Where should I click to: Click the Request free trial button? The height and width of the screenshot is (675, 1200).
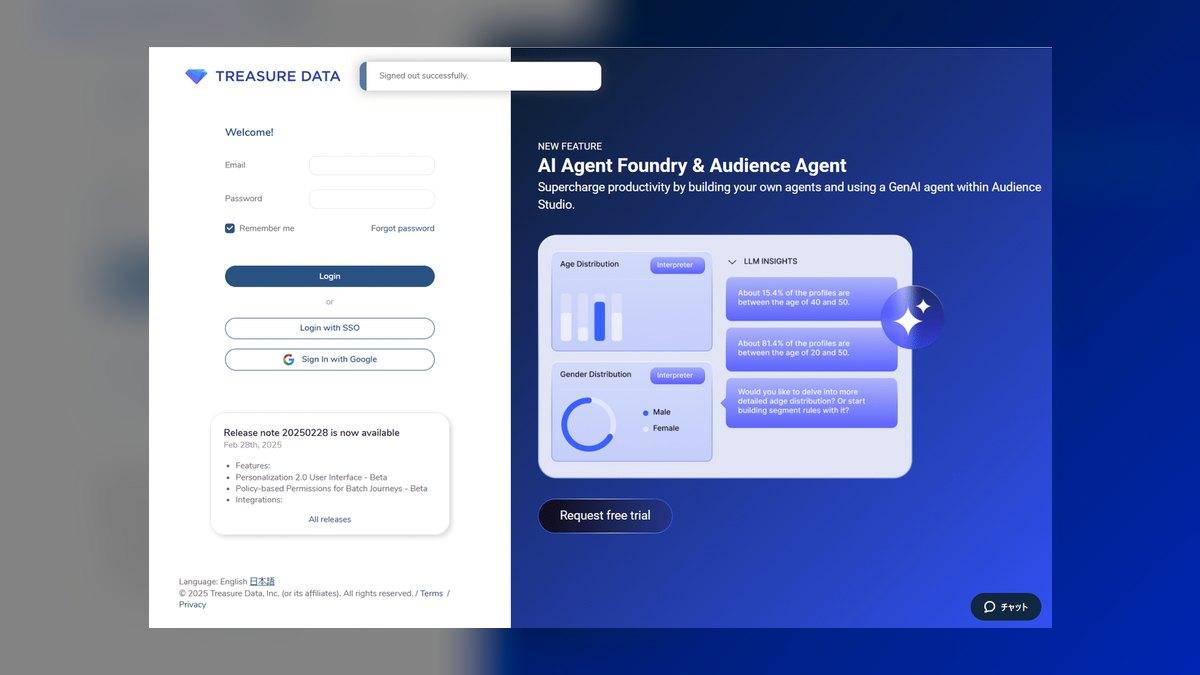605,516
